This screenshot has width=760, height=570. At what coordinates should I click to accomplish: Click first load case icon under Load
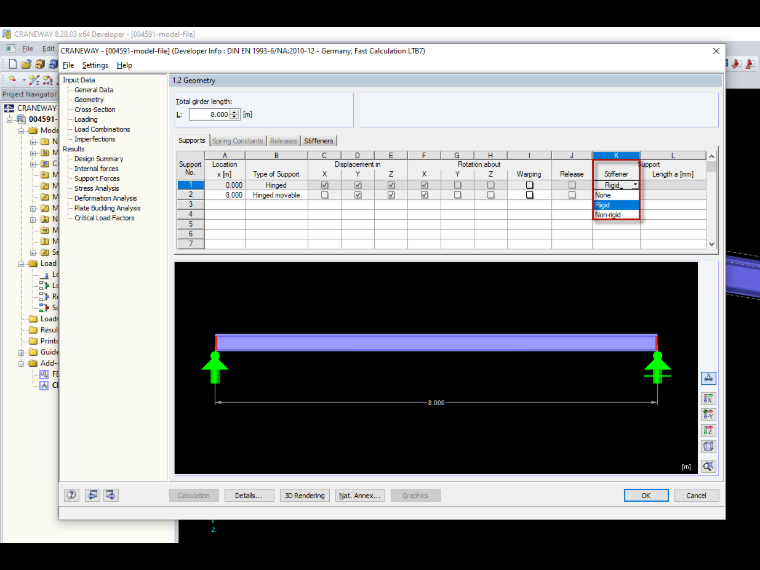click(45, 274)
